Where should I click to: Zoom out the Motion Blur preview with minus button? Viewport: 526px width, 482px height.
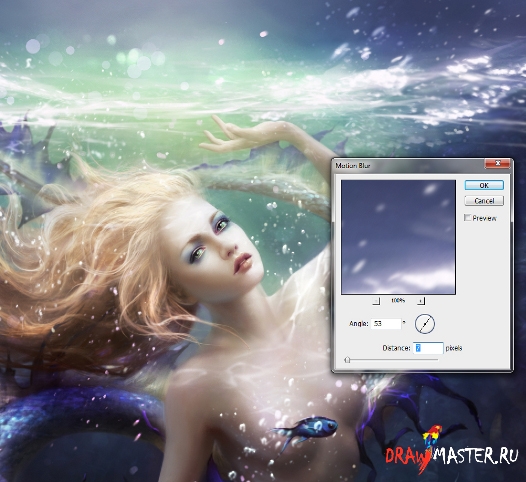[x=377, y=301]
